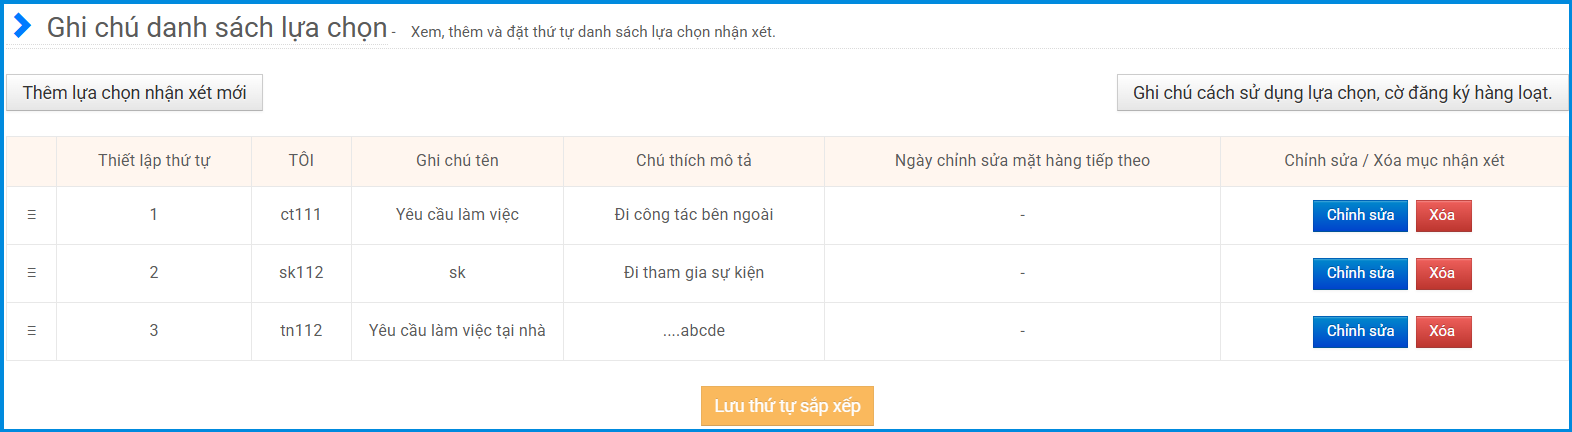Edit the sk112 entry with Chỉnh sửa
Image resolution: width=1572 pixels, height=432 pixels.
coord(1360,273)
